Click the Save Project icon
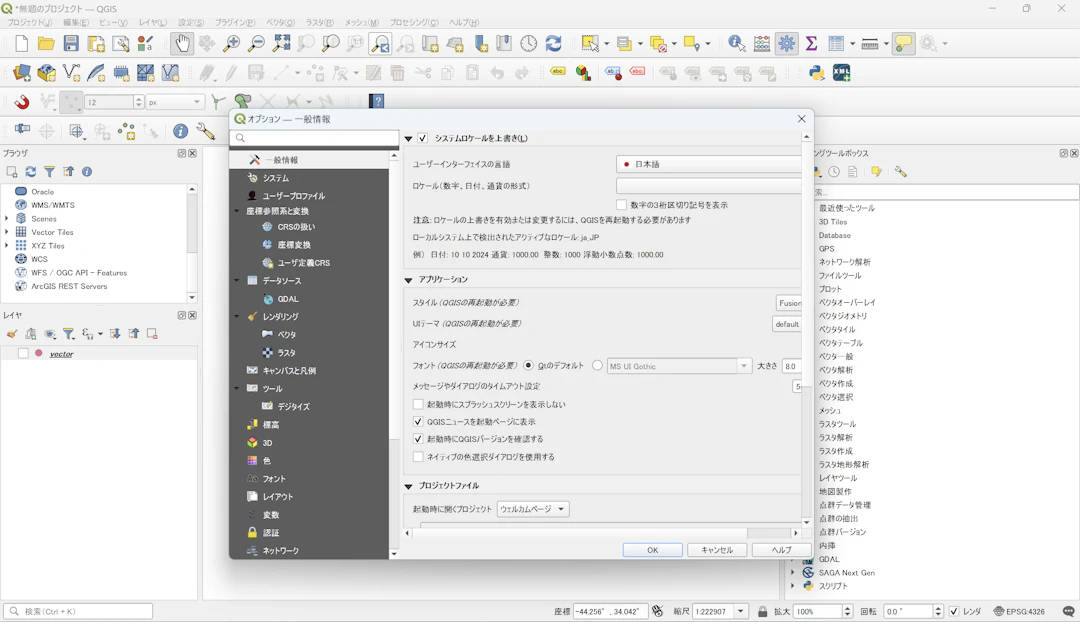 tap(71, 43)
